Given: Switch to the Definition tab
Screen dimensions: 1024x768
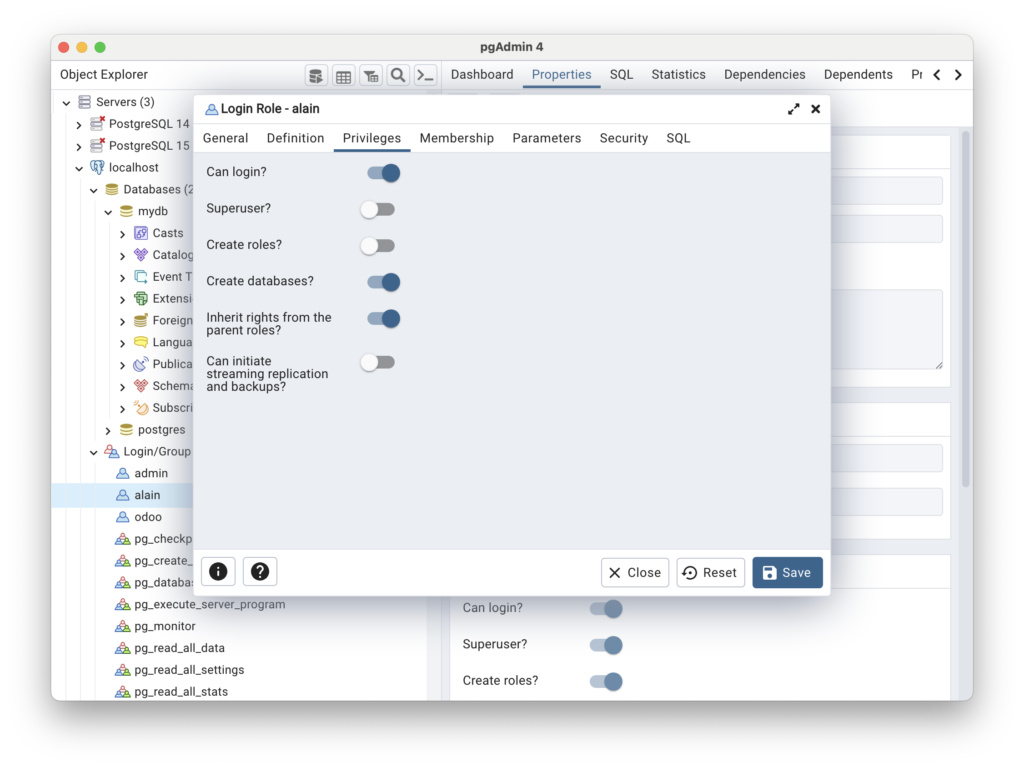Looking at the screenshot, I should click(x=295, y=138).
